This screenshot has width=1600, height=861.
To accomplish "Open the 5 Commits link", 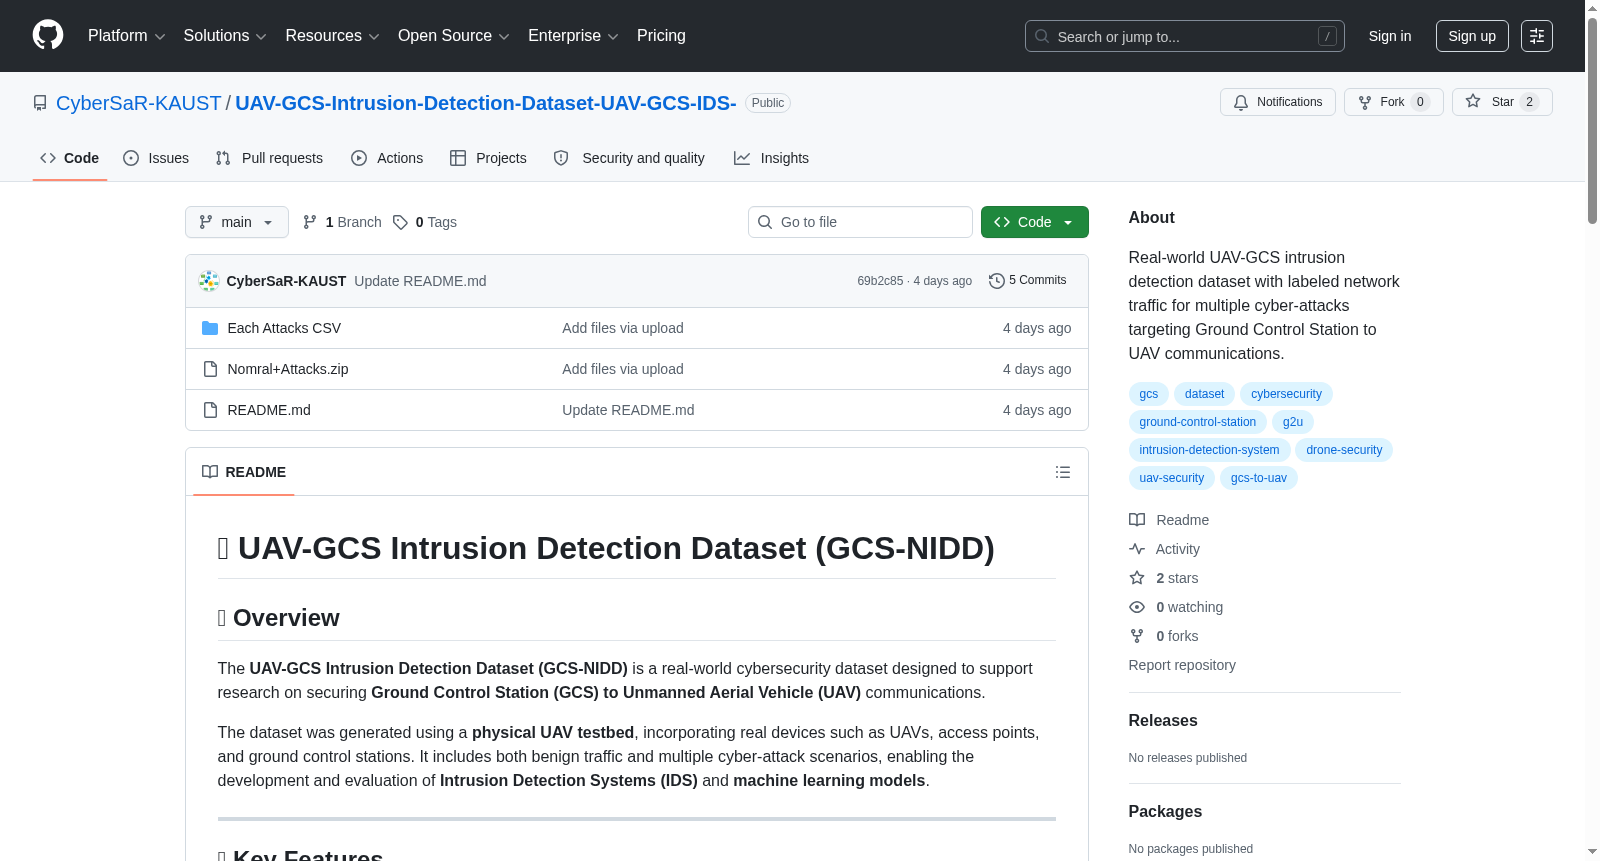I will click(x=1028, y=281).
